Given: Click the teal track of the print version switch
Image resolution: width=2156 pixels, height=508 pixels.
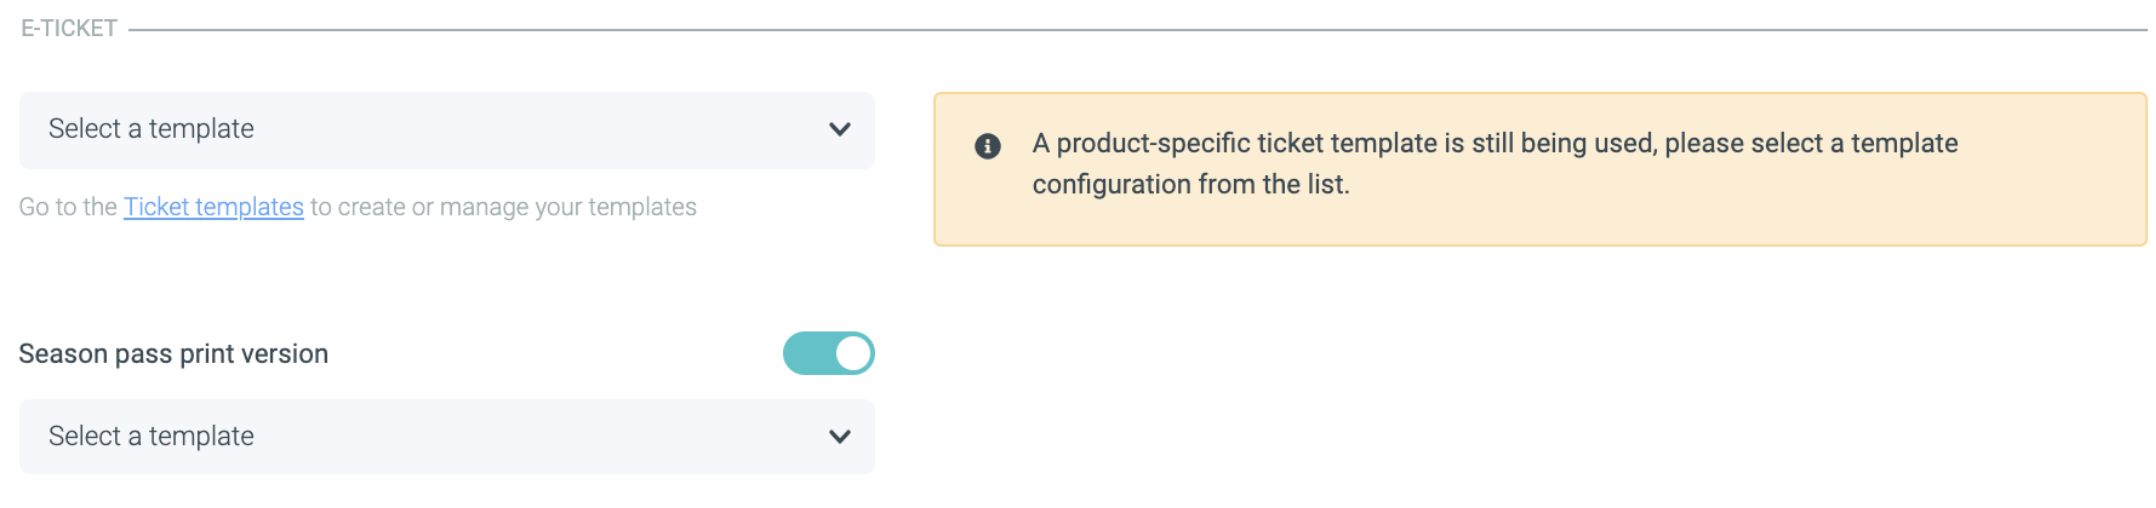Looking at the screenshot, I should click(x=807, y=353).
